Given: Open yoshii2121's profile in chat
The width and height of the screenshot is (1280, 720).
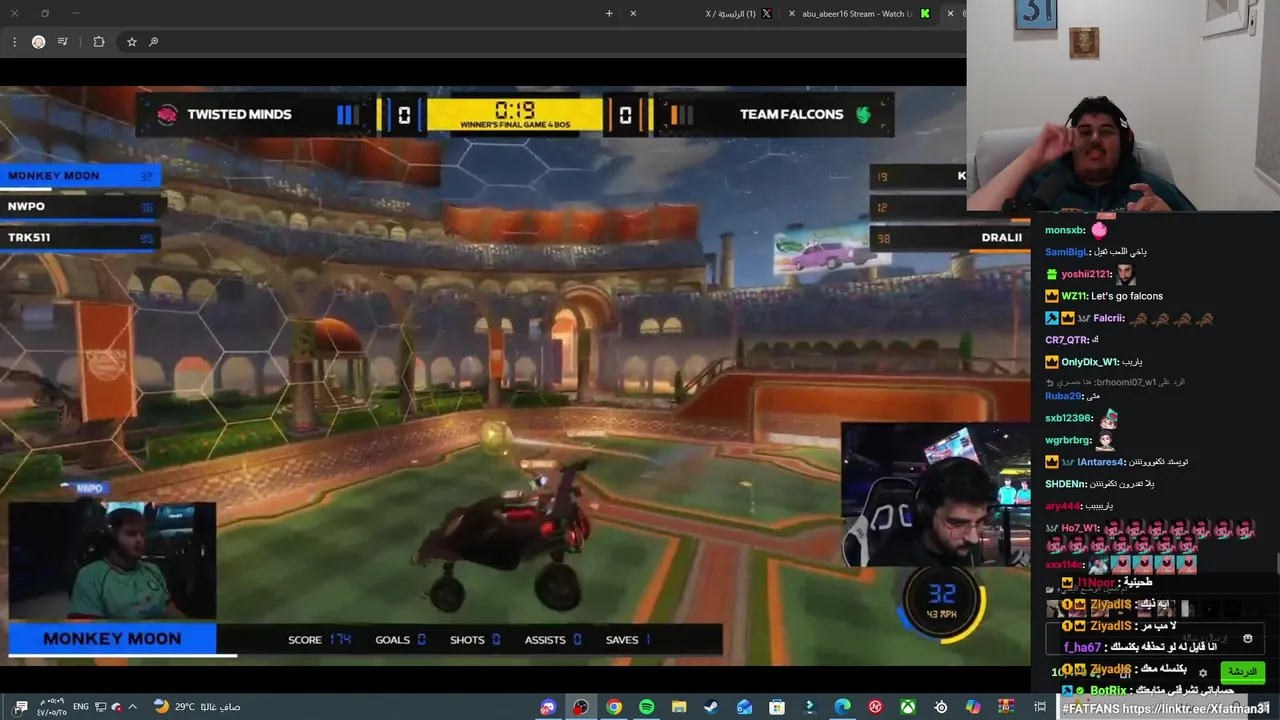Looking at the screenshot, I should pos(1086,274).
